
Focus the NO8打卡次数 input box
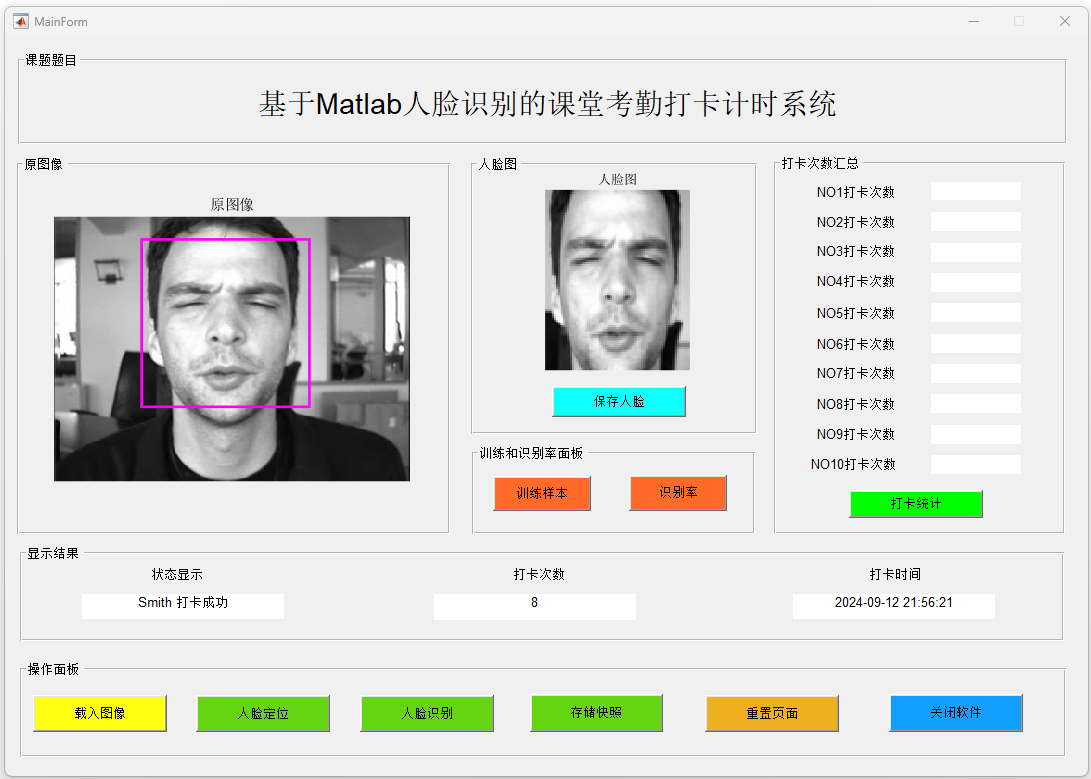point(975,403)
